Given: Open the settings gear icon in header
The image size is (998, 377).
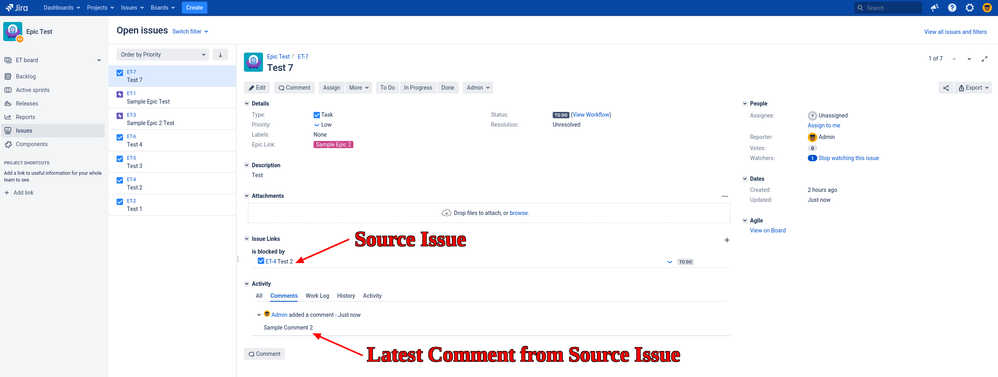Looking at the screenshot, I should click(x=969, y=8).
